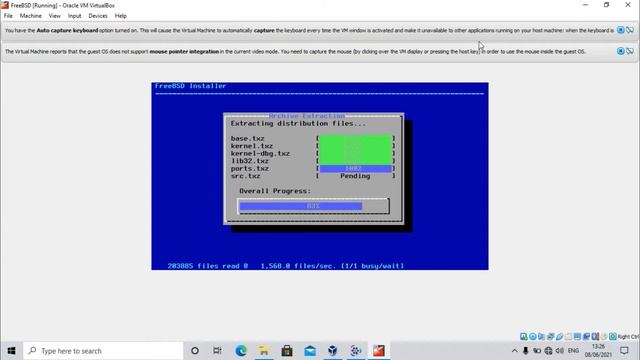This screenshot has height=360, width=640.
Task: Switch to the red running VM taskbar icon
Action: [x=379, y=351]
